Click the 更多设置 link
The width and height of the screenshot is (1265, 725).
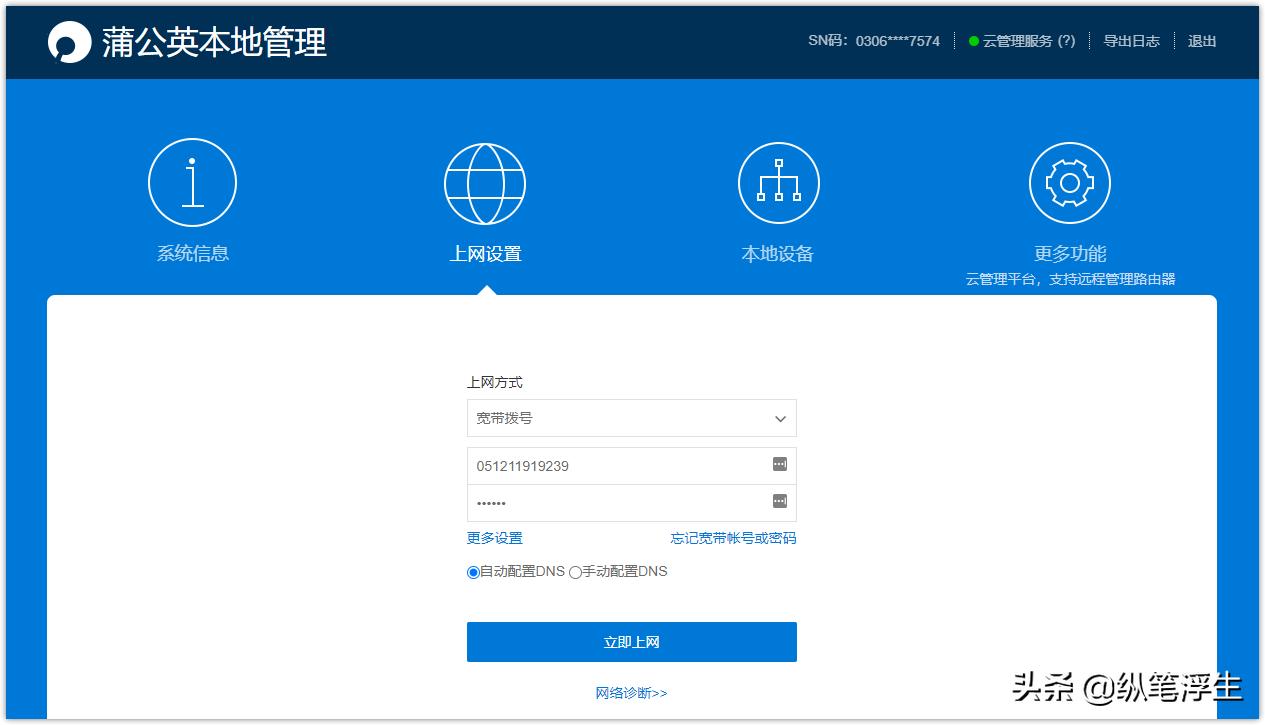tap(492, 538)
